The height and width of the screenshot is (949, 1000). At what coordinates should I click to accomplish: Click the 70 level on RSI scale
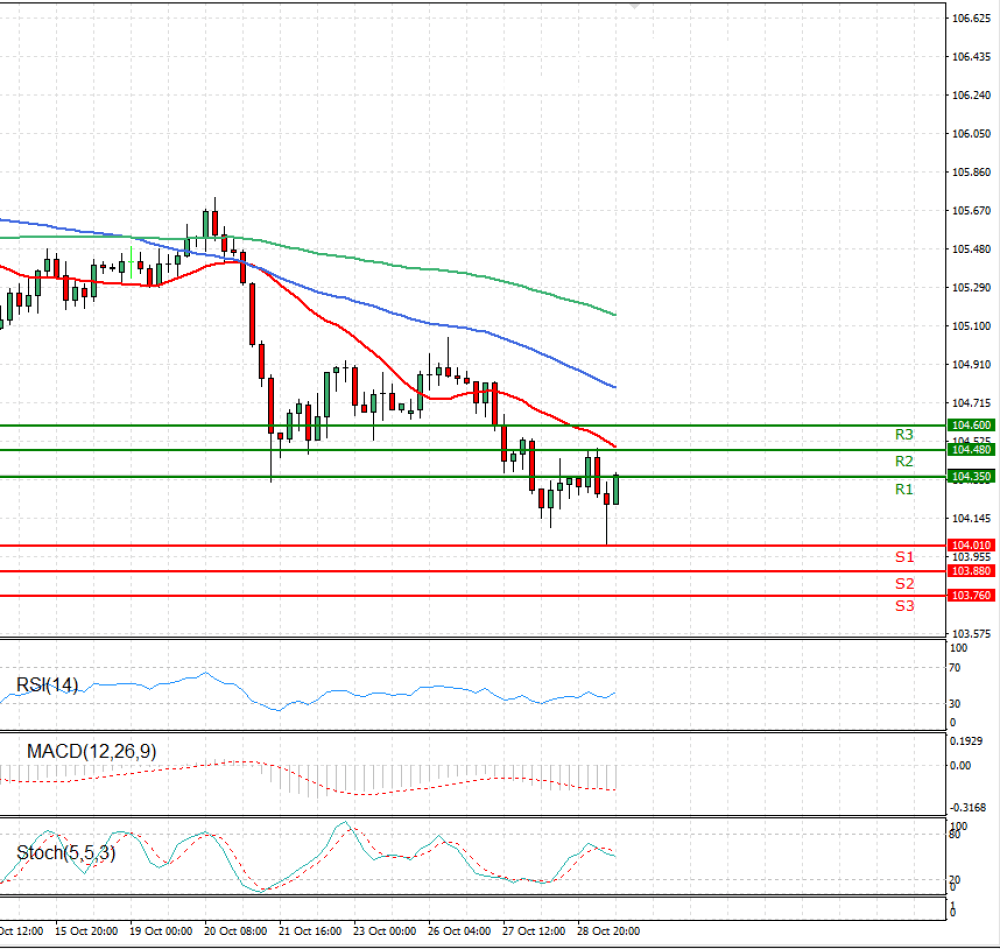point(955,668)
